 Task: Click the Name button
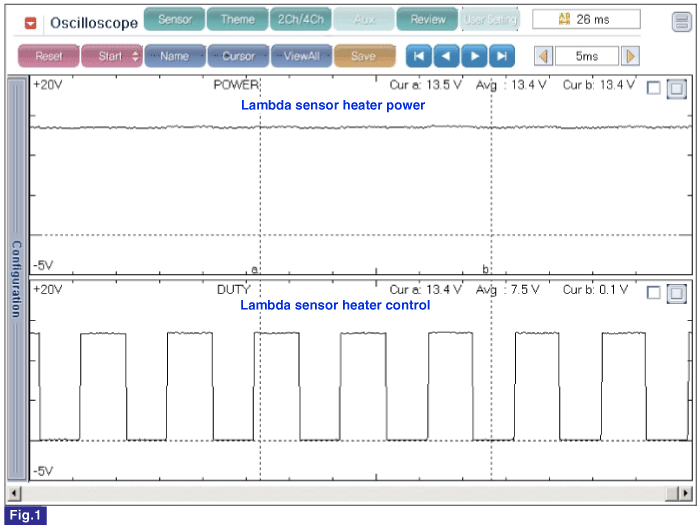tap(175, 56)
